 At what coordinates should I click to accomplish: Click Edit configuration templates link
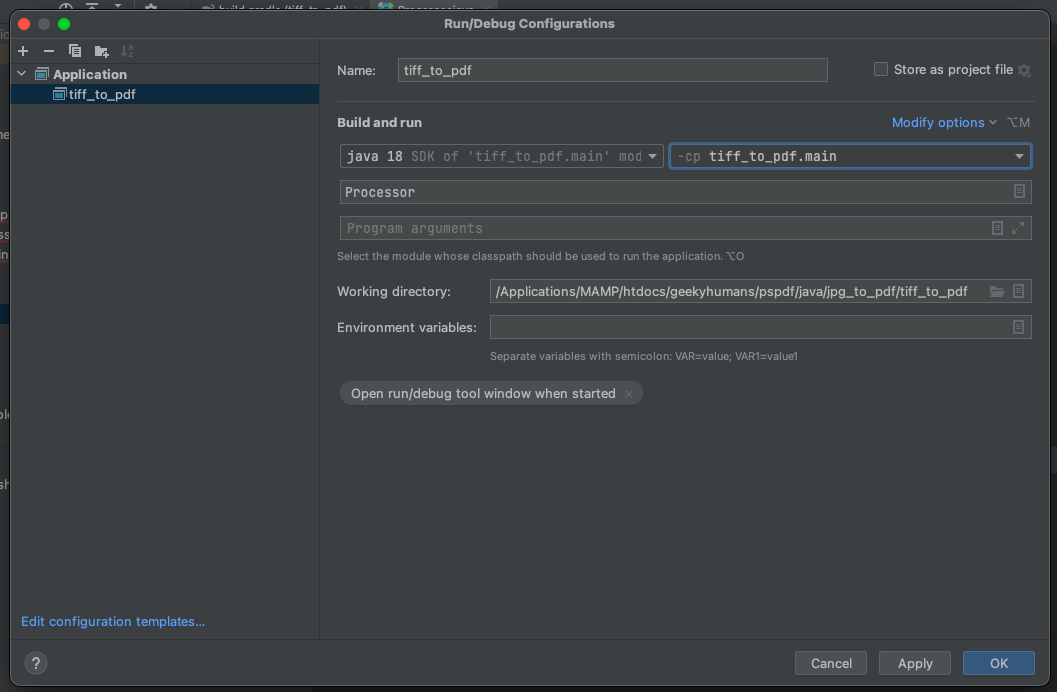point(112,621)
